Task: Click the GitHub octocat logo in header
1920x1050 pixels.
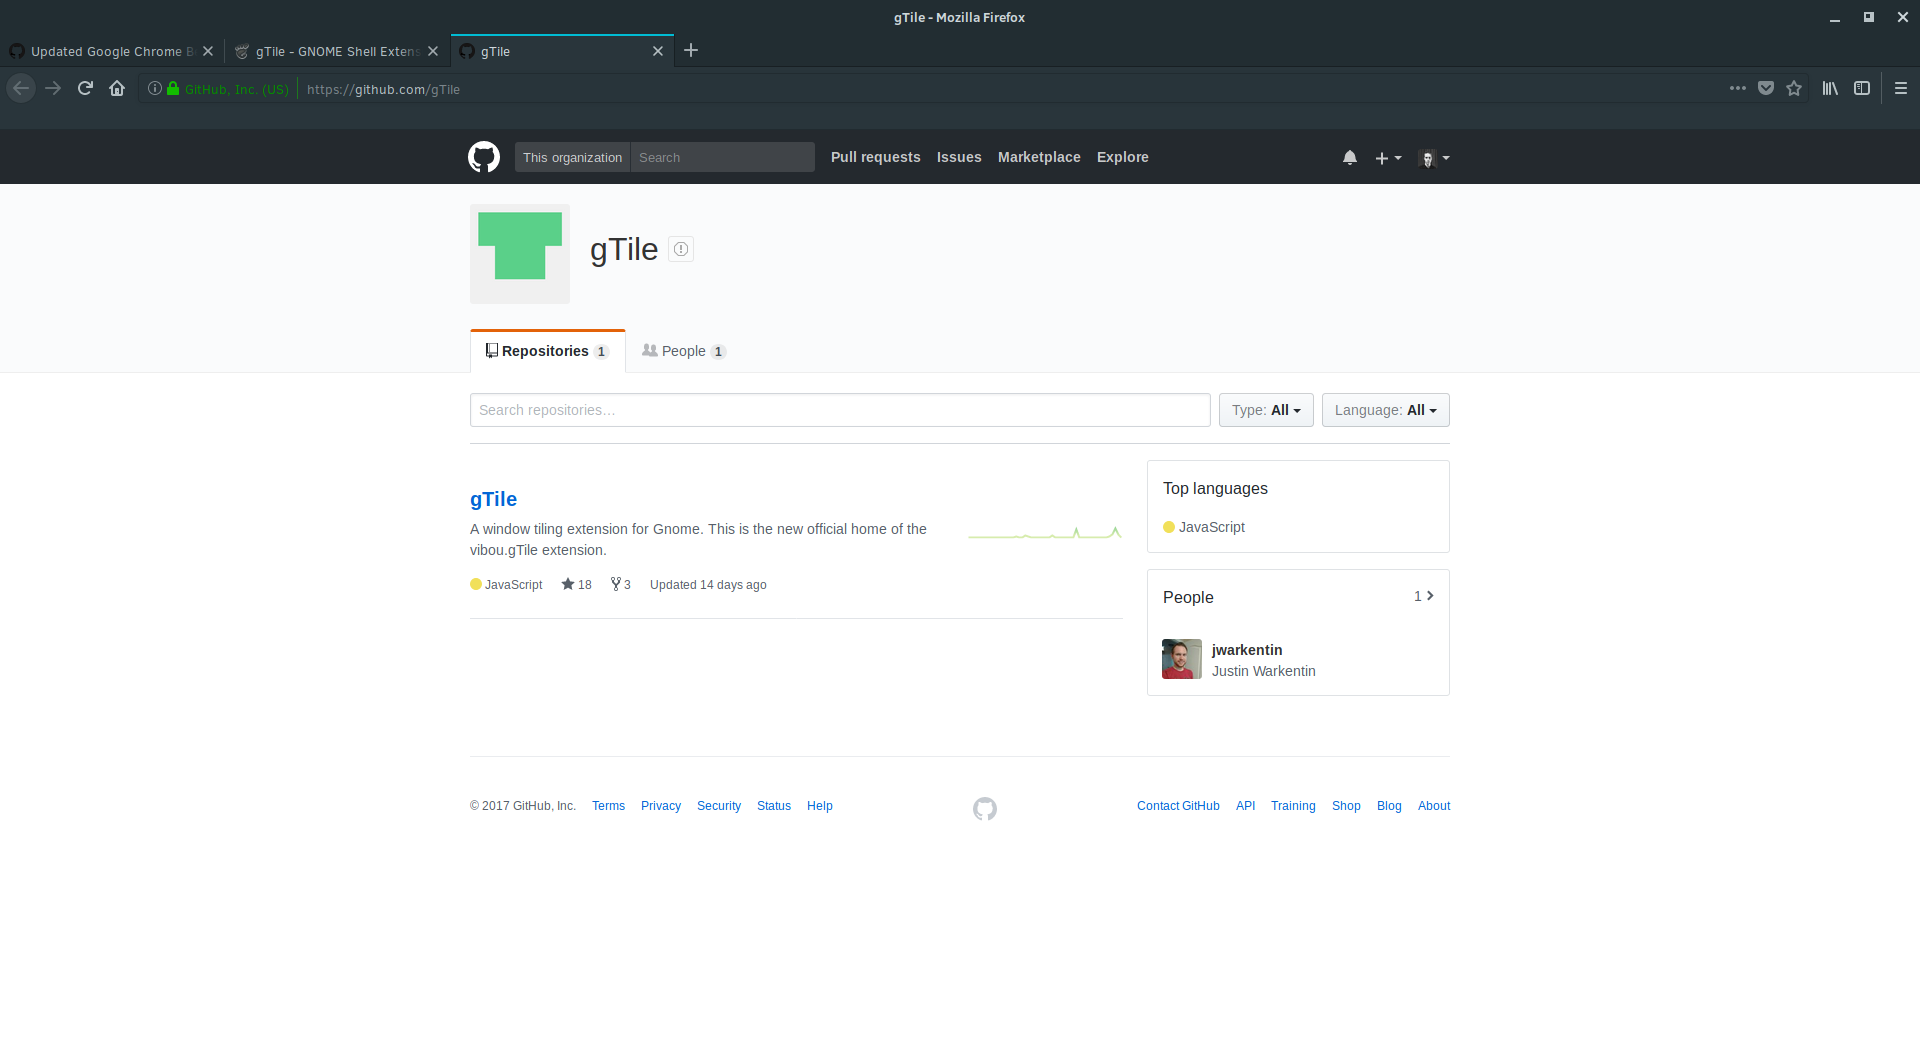Action: 484,157
